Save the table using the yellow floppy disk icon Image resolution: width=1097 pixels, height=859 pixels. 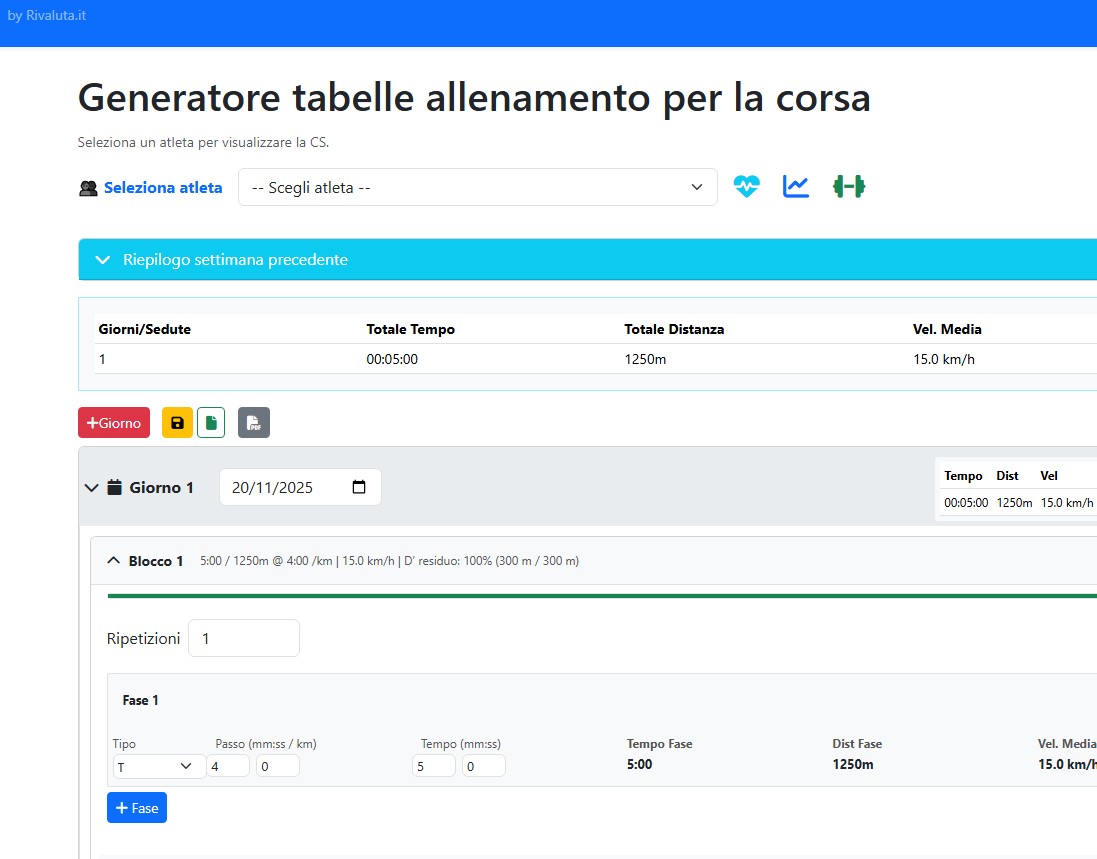click(177, 422)
